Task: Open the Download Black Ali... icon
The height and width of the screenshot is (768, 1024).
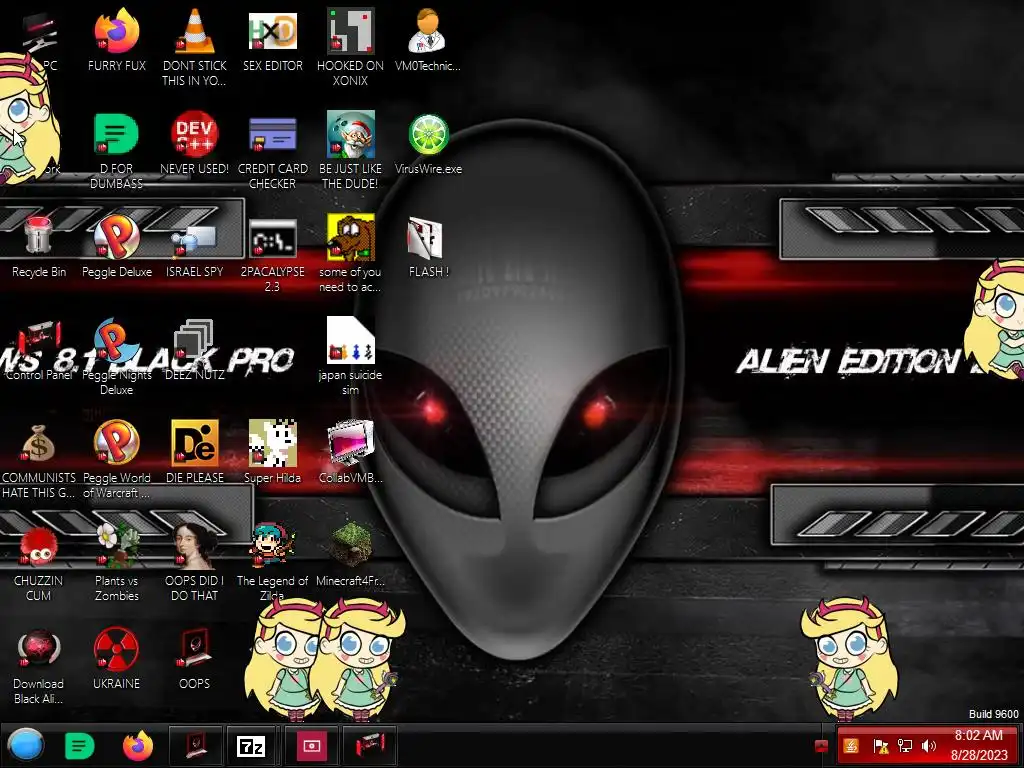Action: [39, 649]
